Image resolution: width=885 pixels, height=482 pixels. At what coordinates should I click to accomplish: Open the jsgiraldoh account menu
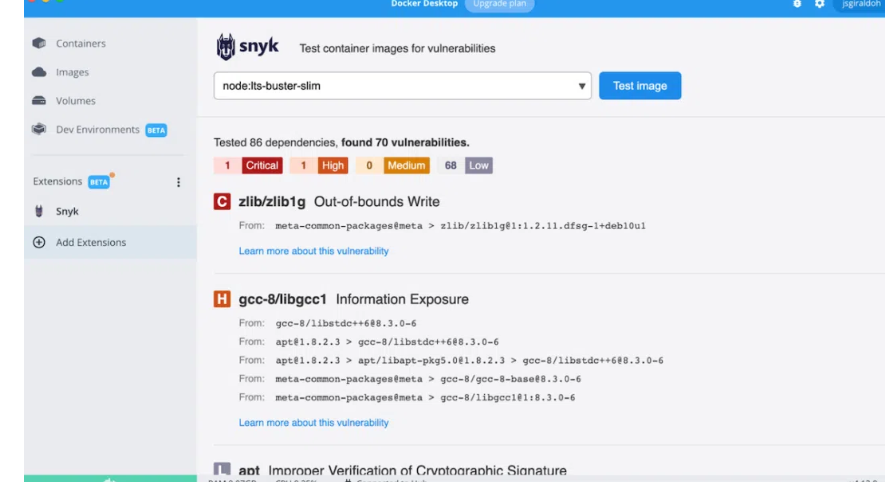(x=858, y=5)
